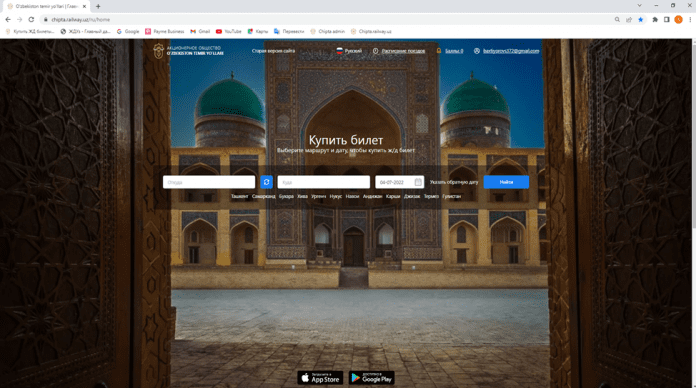
Task: Open the YouTube bookmark
Action: [x=229, y=32]
